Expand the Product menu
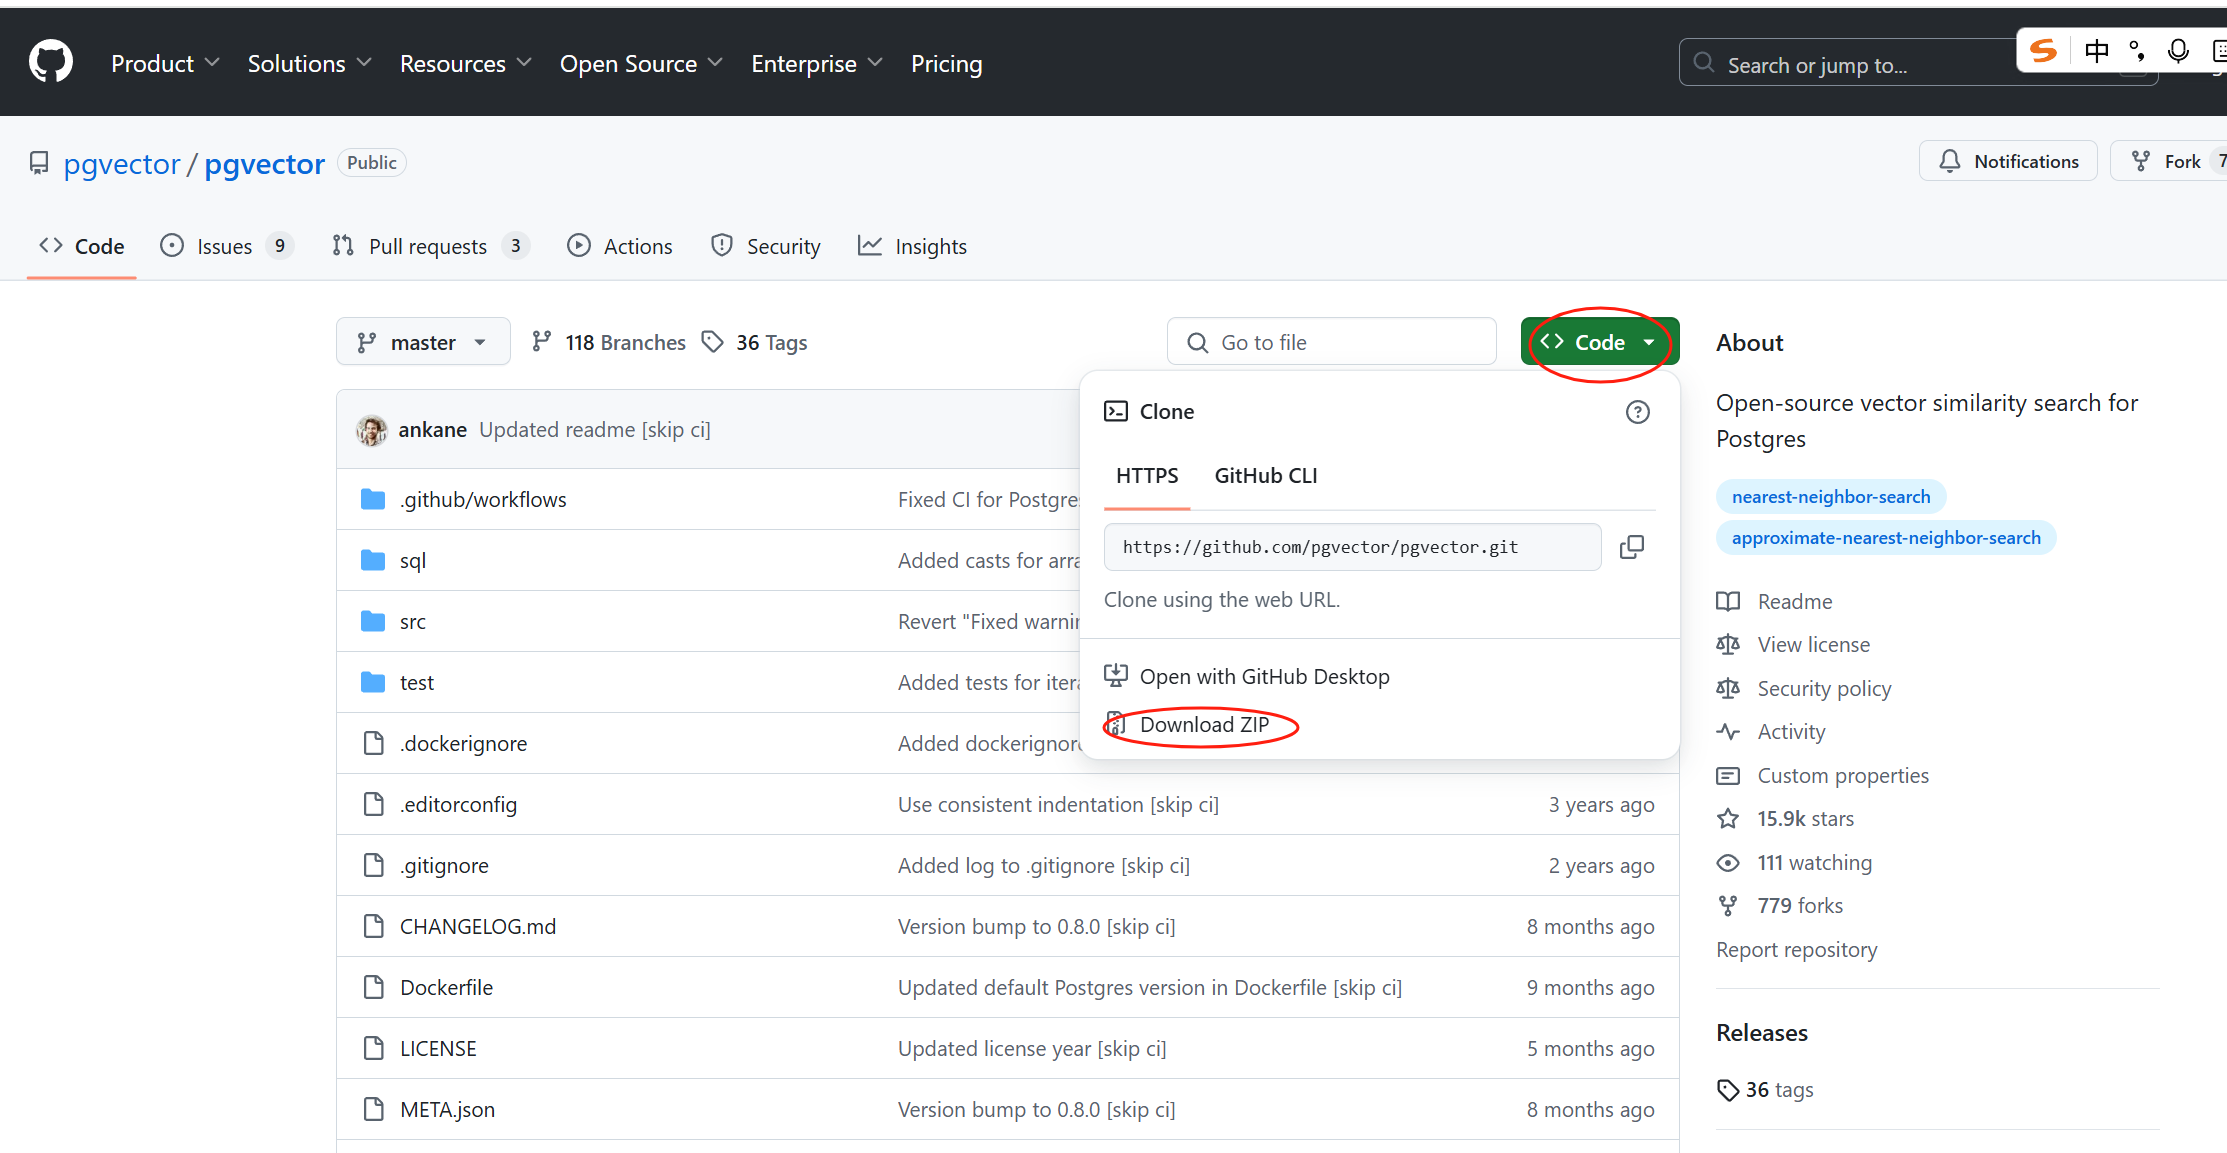Viewport: 2227px width, 1153px height. (165, 63)
